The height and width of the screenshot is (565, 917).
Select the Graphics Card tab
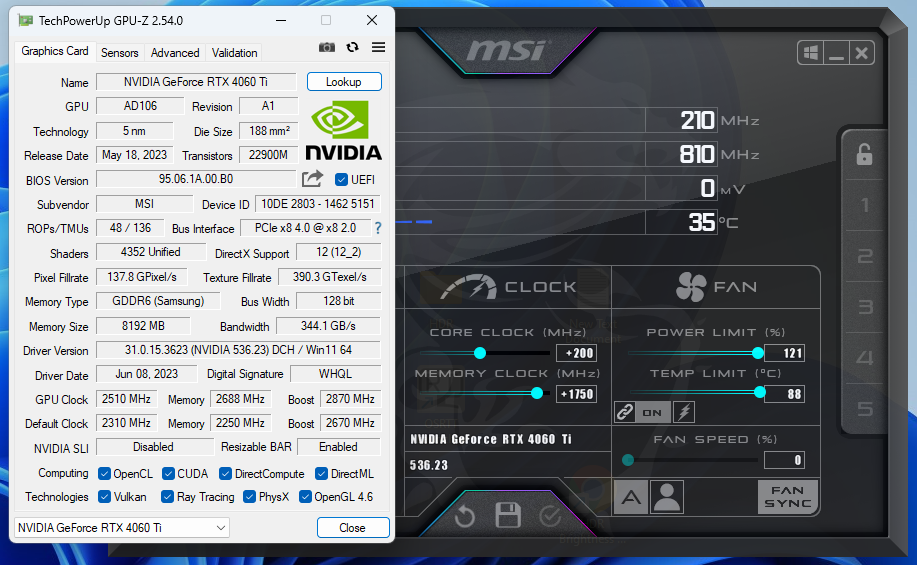pos(55,51)
